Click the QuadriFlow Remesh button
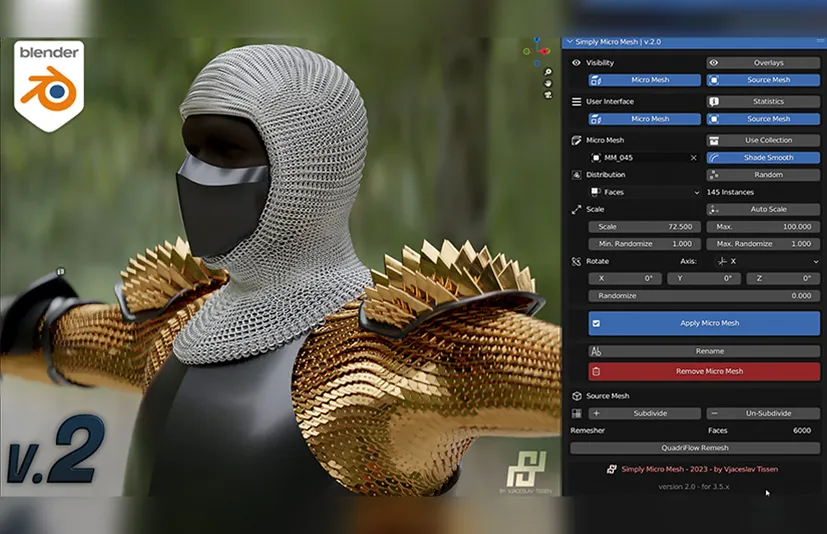The height and width of the screenshot is (534, 827). (x=695, y=448)
